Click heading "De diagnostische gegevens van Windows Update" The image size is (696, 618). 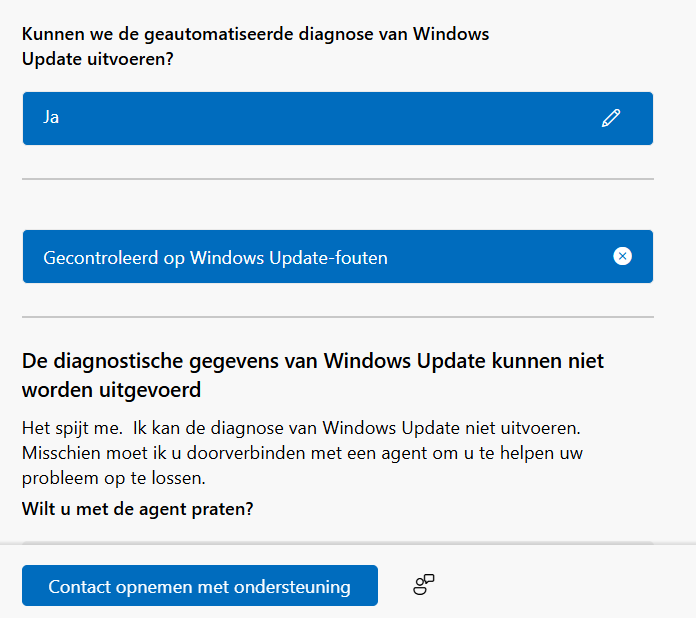[x=312, y=360]
